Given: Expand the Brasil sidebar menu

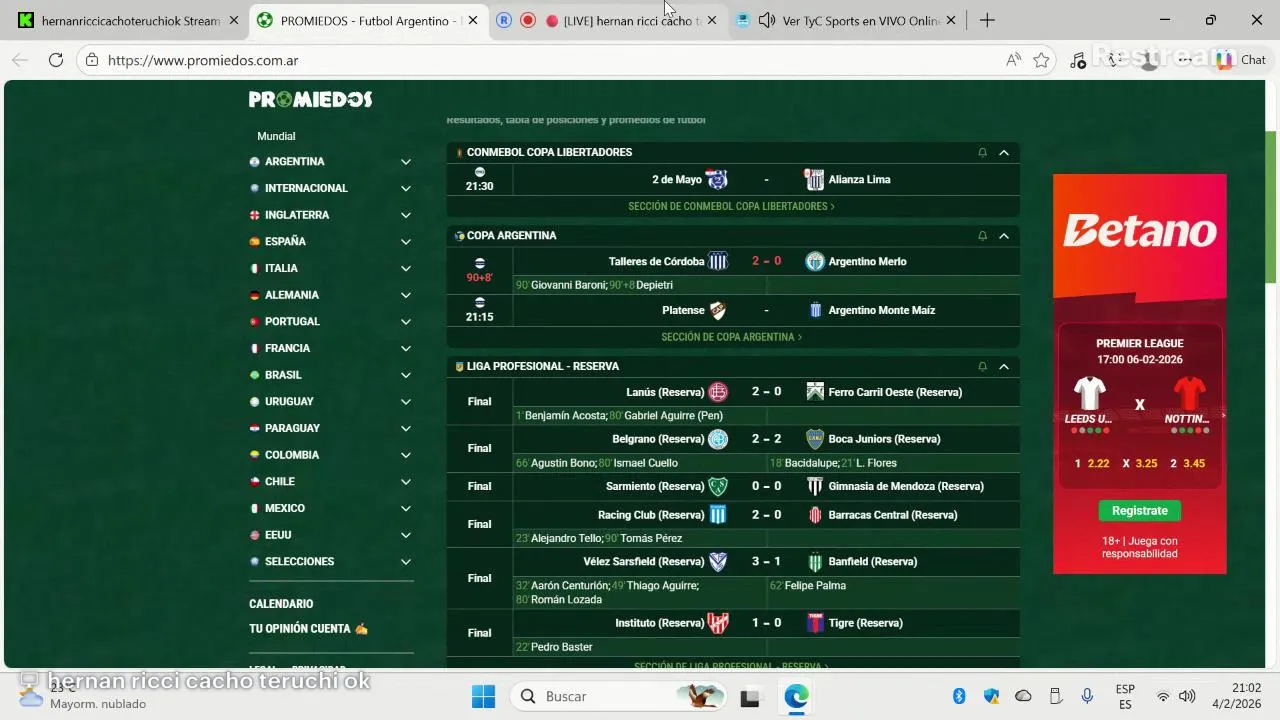Looking at the screenshot, I should tap(406, 375).
